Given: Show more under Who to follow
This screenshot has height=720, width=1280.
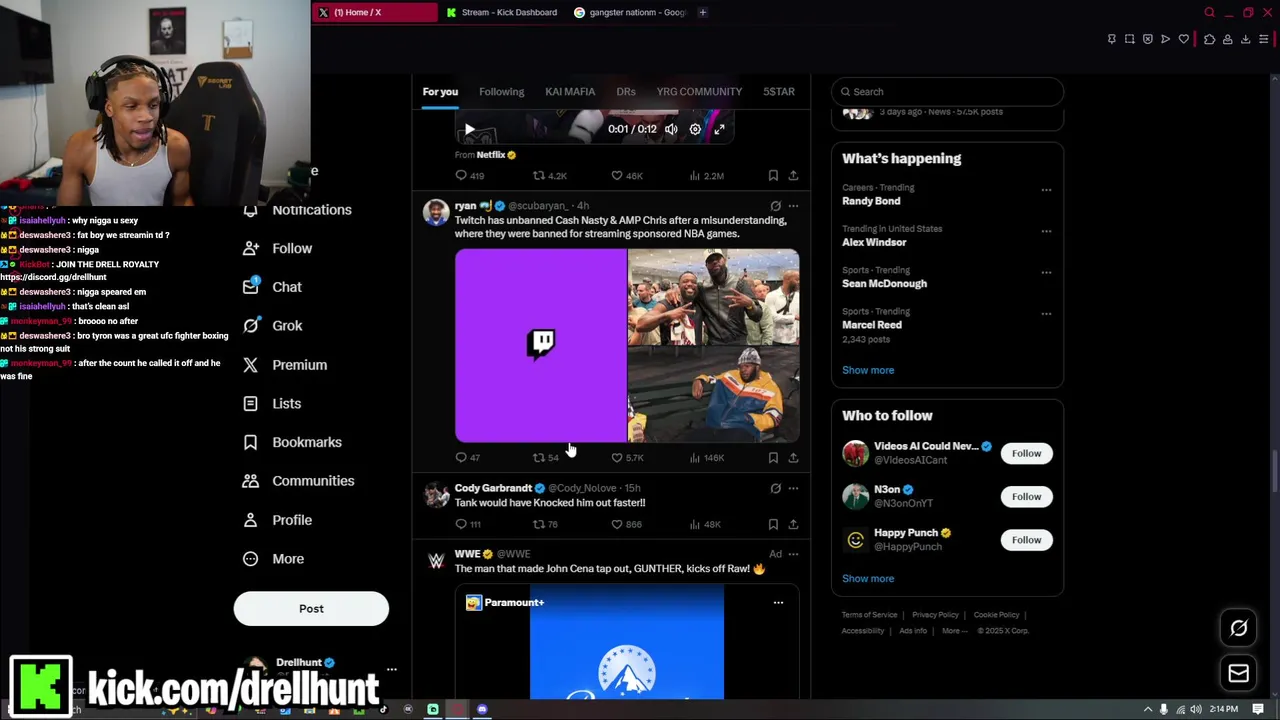Looking at the screenshot, I should tap(868, 578).
